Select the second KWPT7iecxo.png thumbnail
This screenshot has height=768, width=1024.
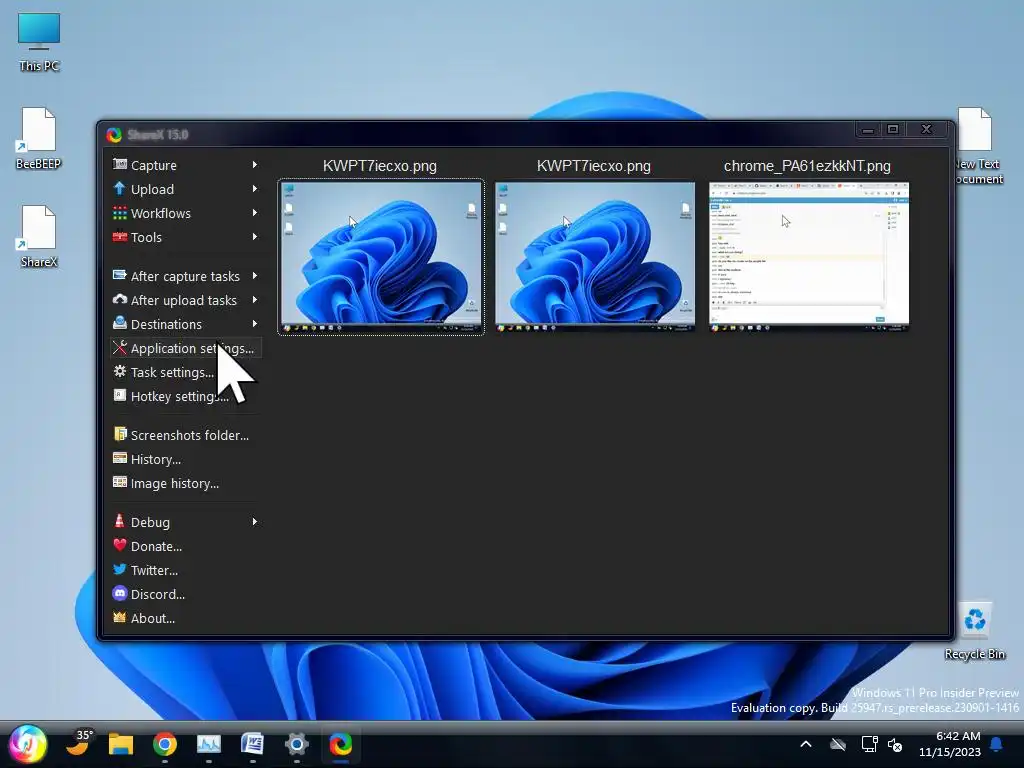pos(595,257)
